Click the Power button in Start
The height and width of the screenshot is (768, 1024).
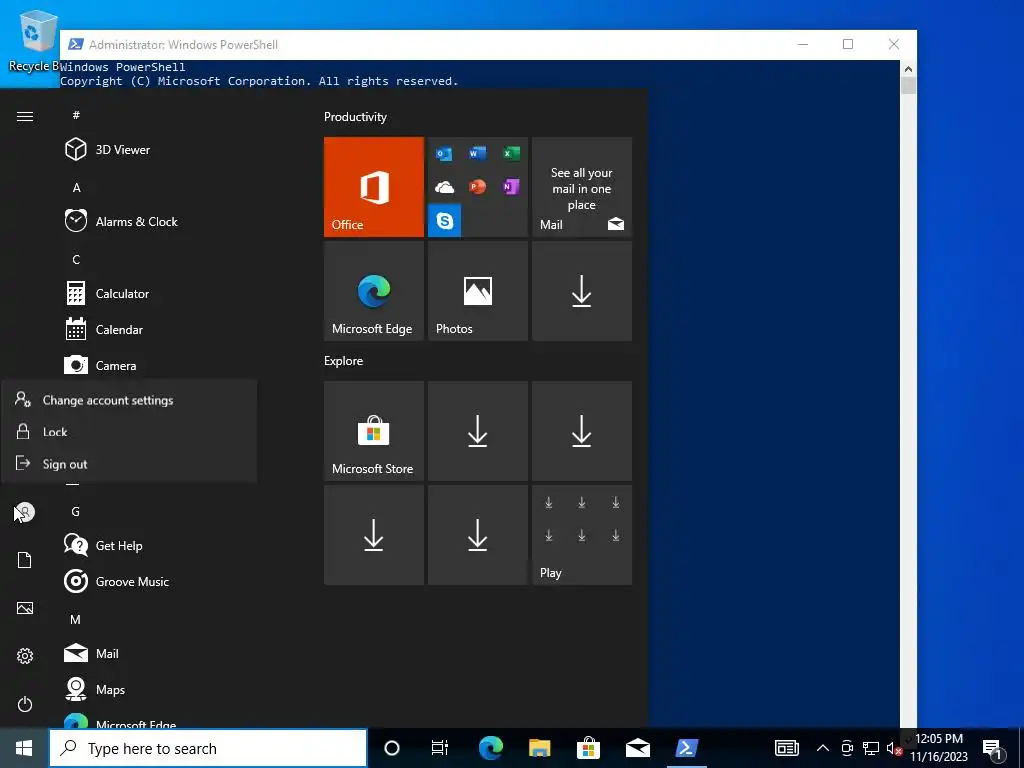coord(25,704)
